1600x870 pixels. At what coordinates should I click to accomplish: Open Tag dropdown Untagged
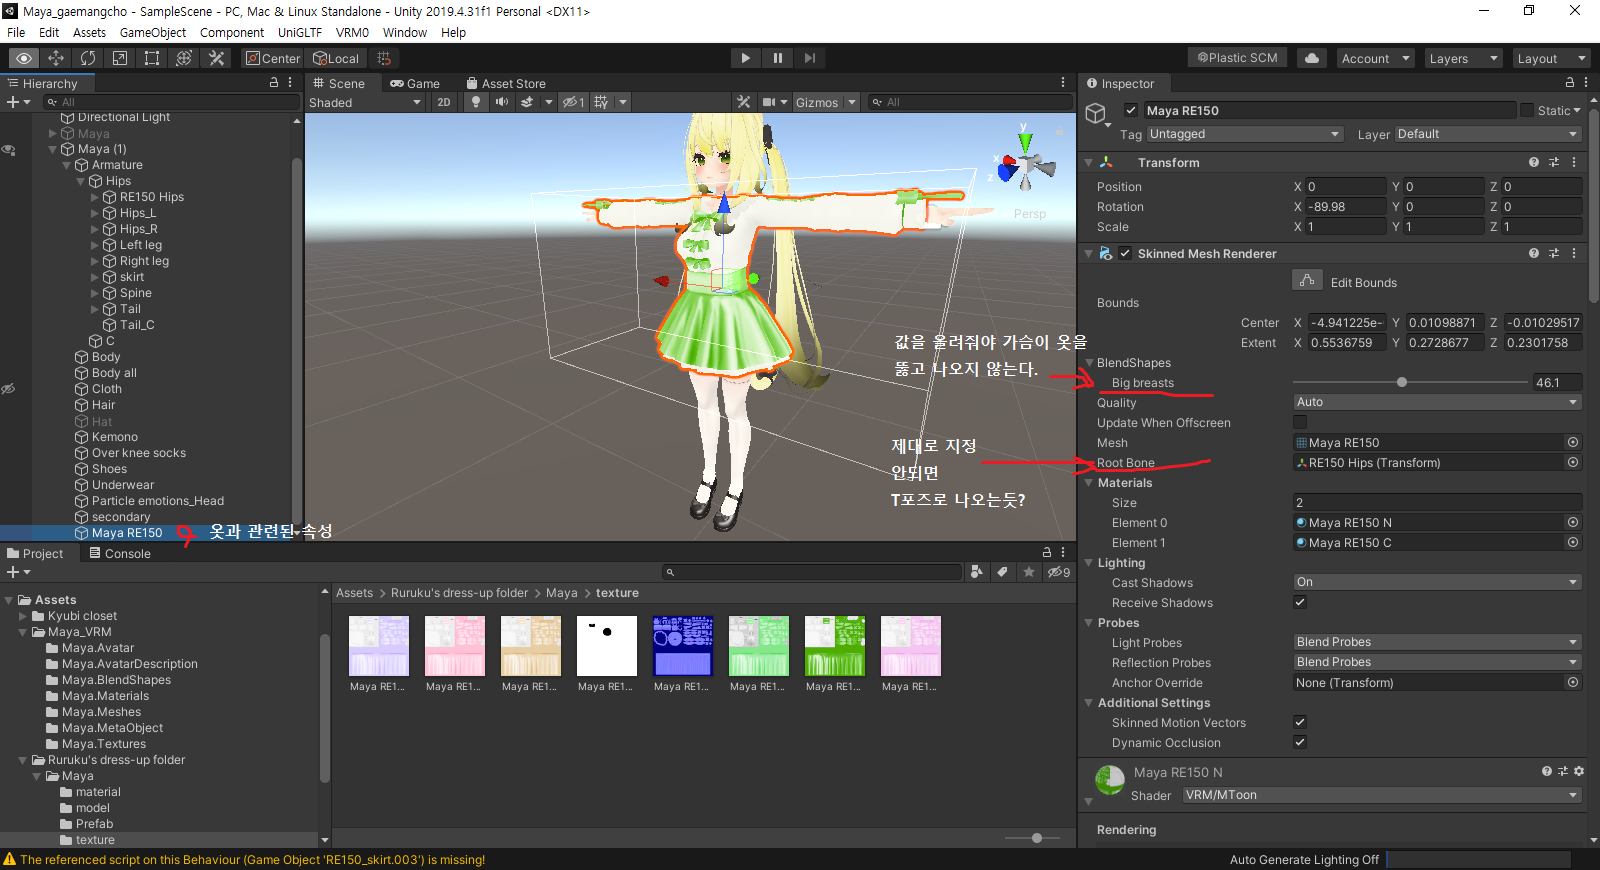(1244, 134)
